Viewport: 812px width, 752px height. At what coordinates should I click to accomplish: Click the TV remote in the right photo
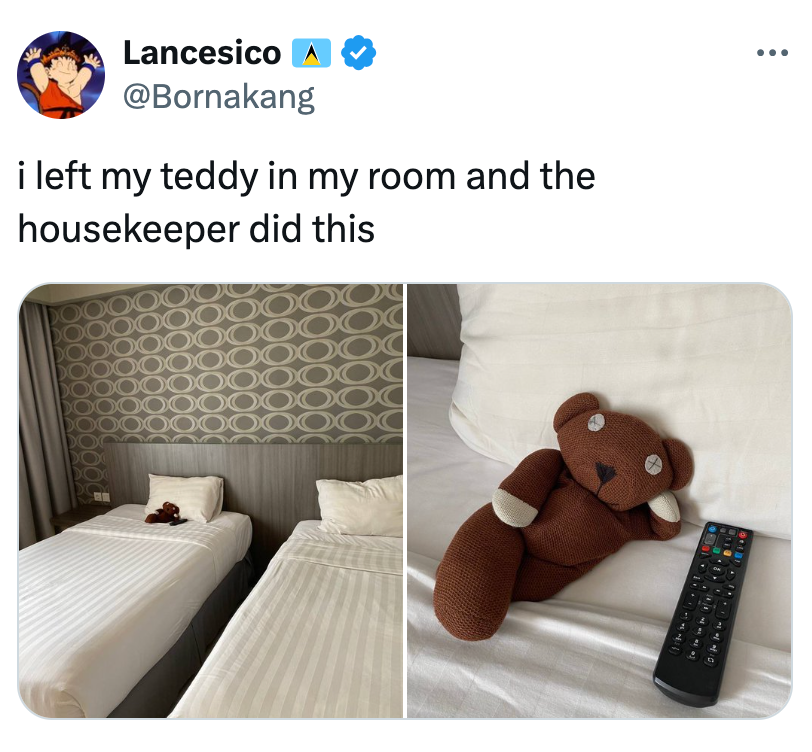[702, 613]
